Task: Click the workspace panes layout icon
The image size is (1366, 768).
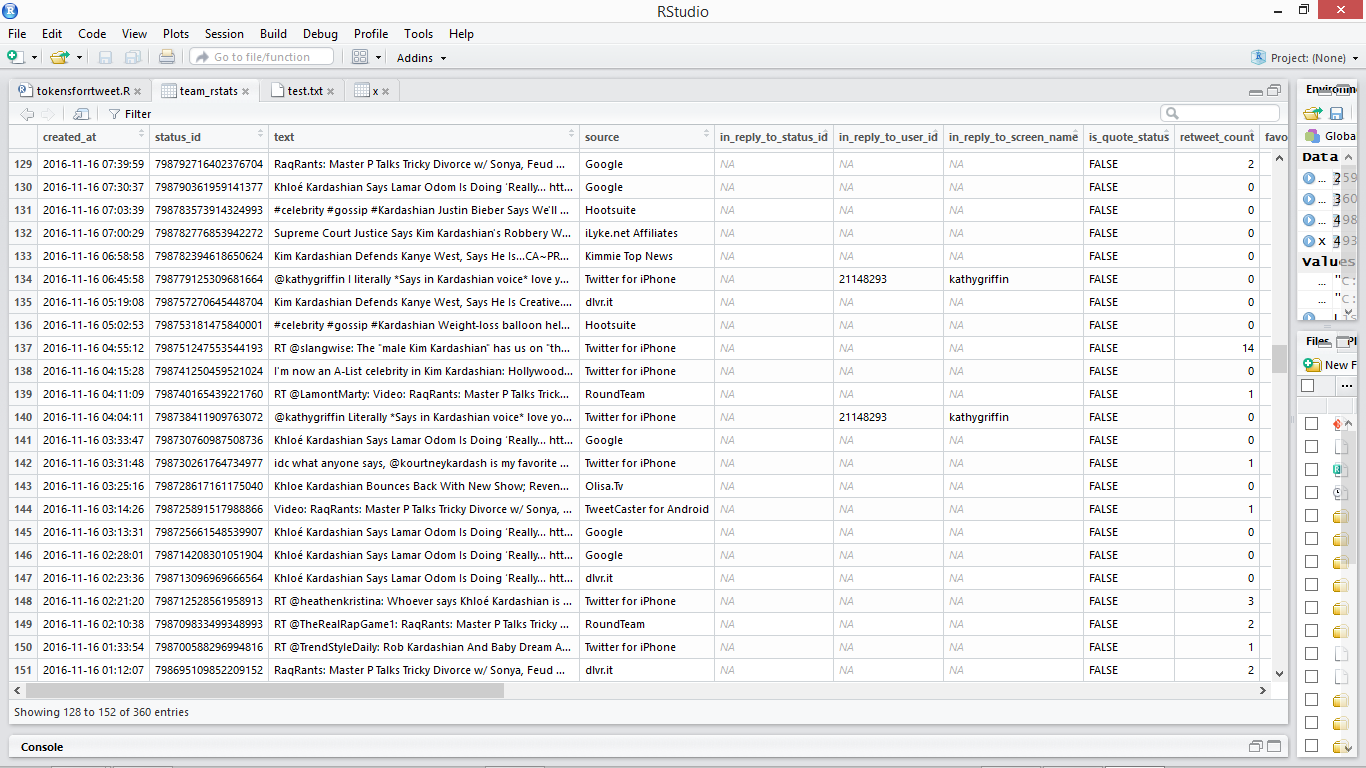Action: tap(360, 57)
